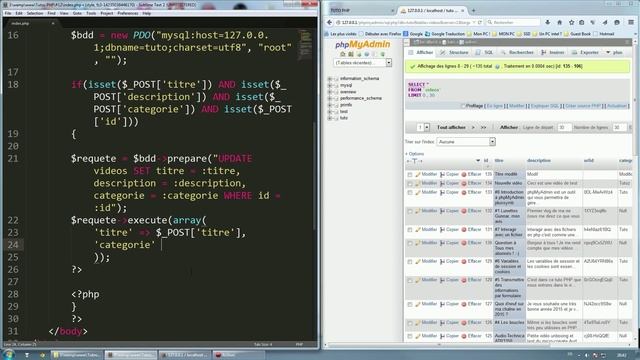640x360 pixels.
Task: Click the red Effacer icon for row 131
Action: pyautogui.click(x=464, y=230)
